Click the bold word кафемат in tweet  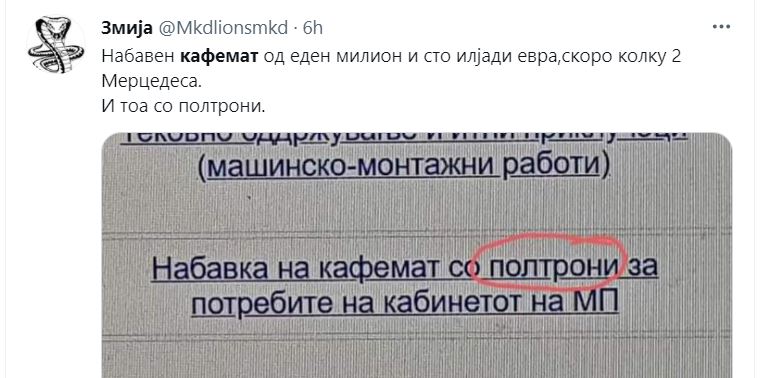[x=219, y=57]
